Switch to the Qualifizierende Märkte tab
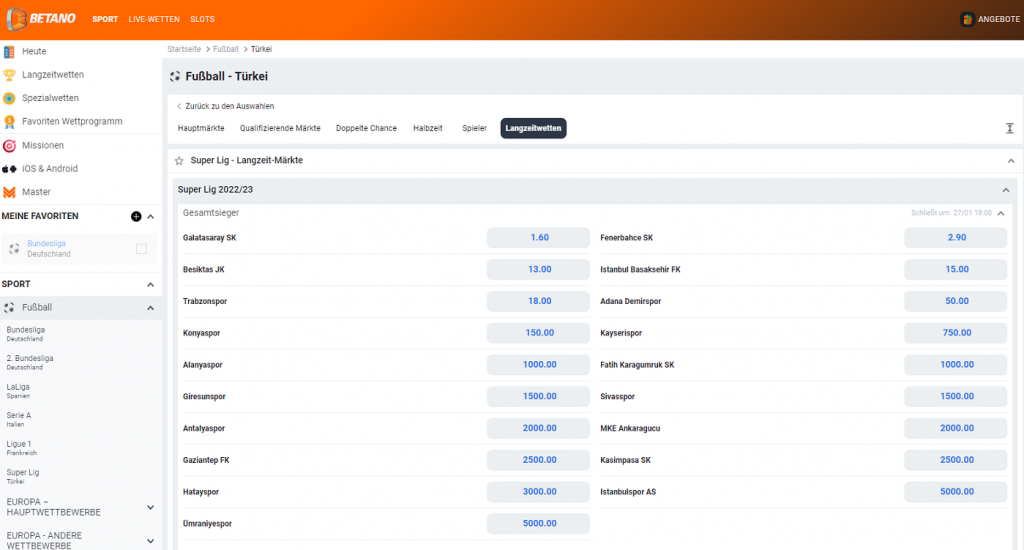Screen dimensions: 1024x550 [x=280, y=128]
